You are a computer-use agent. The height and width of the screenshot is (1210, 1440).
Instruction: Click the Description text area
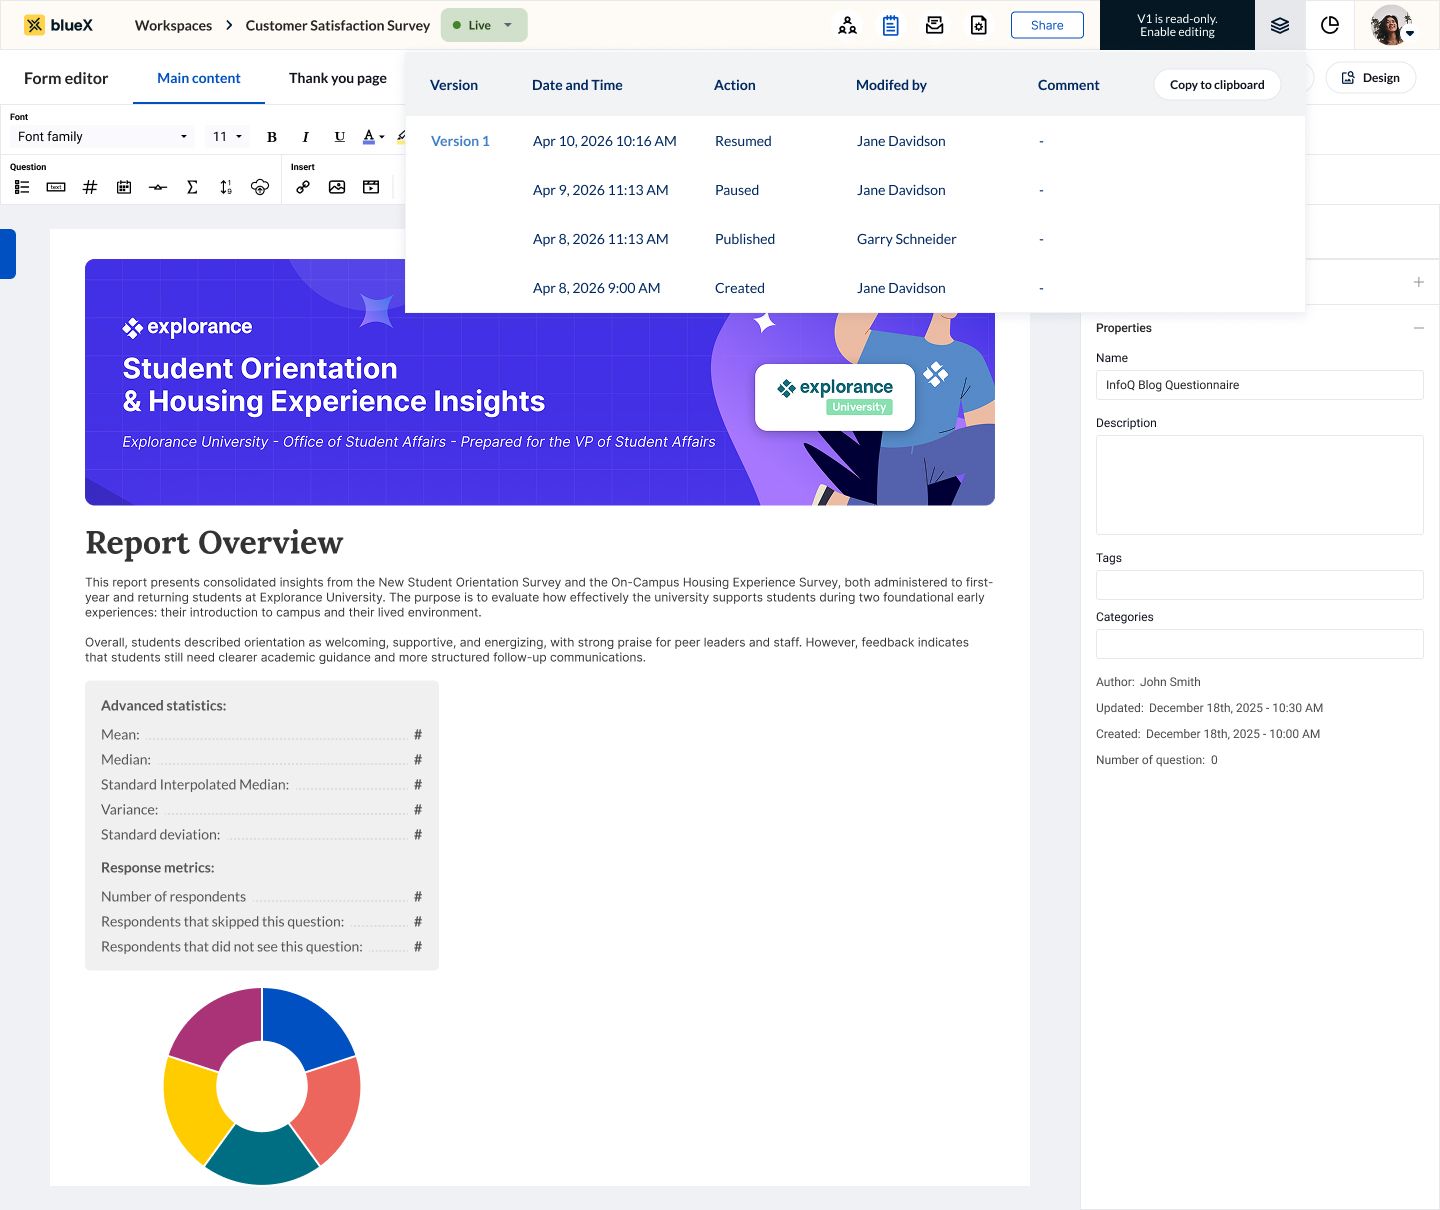[x=1259, y=485]
